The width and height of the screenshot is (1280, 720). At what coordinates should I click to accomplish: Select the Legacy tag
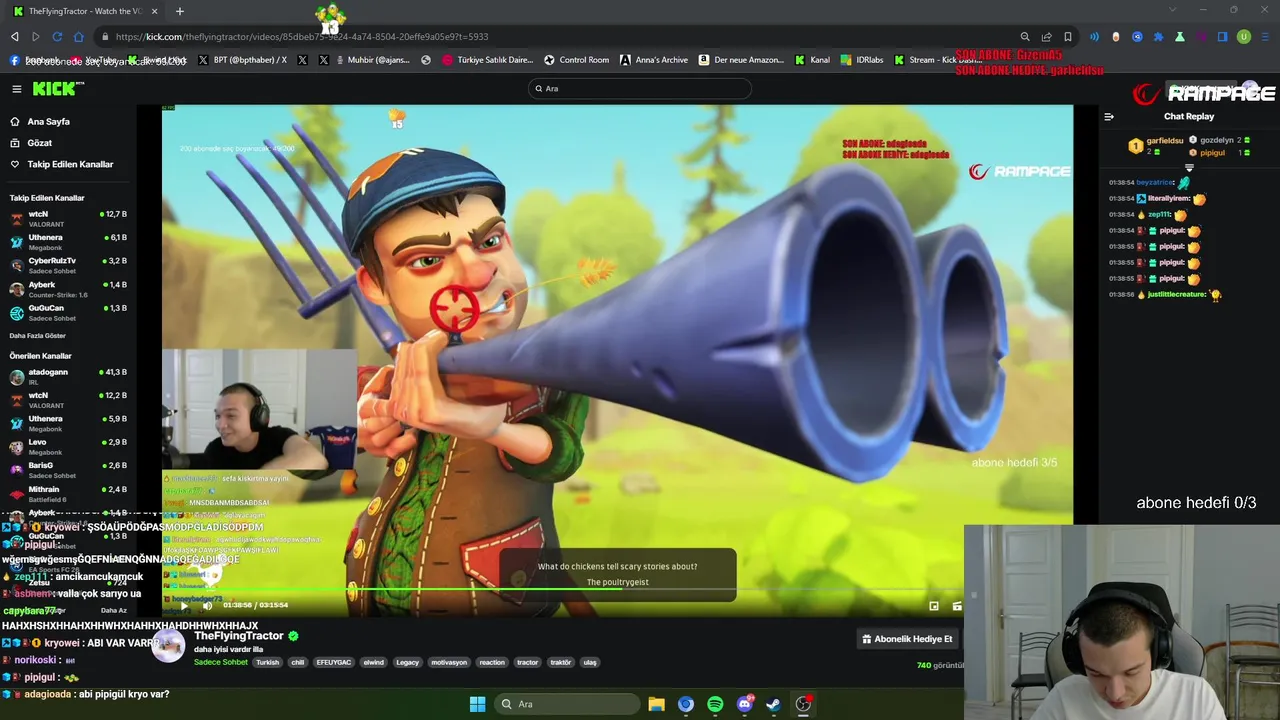(407, 662)
